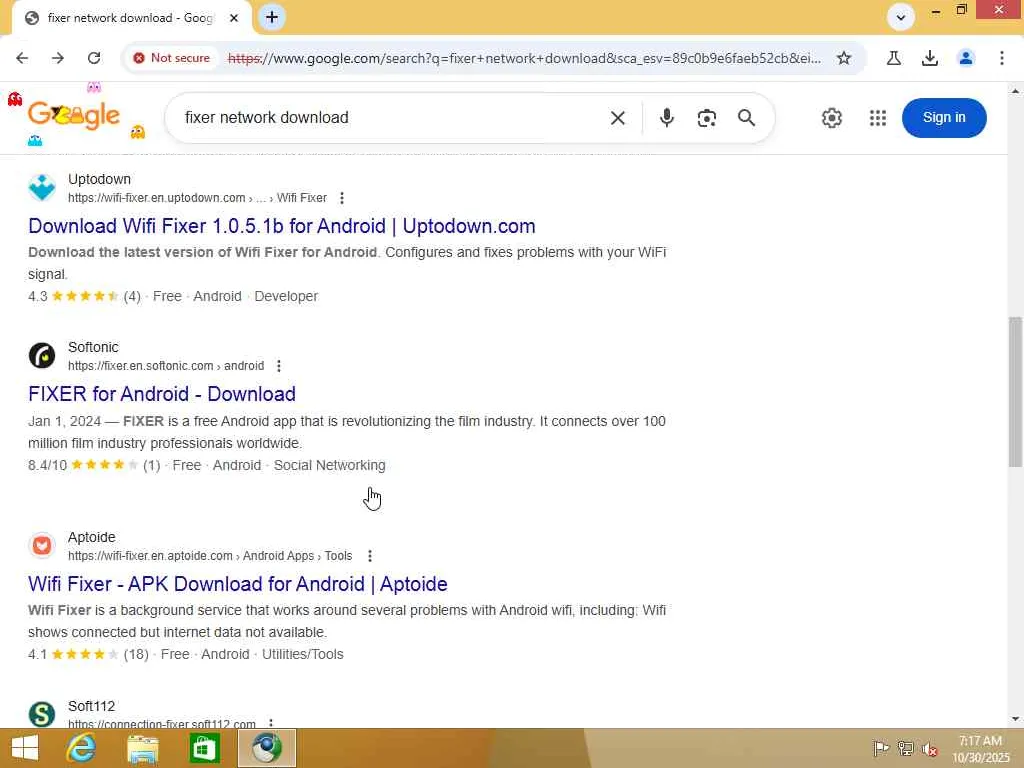Show Not secure site information

point(172,58)
